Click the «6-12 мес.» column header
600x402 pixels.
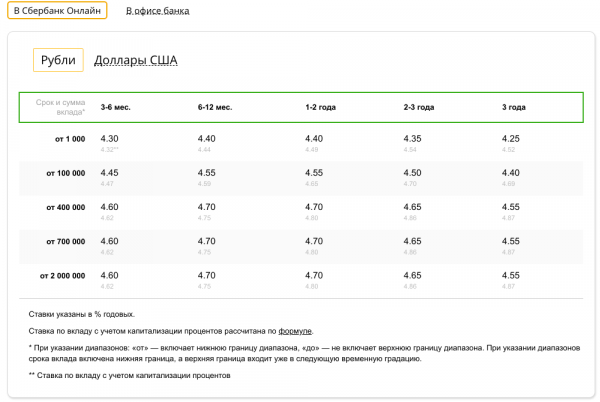(x=215, y=107)
